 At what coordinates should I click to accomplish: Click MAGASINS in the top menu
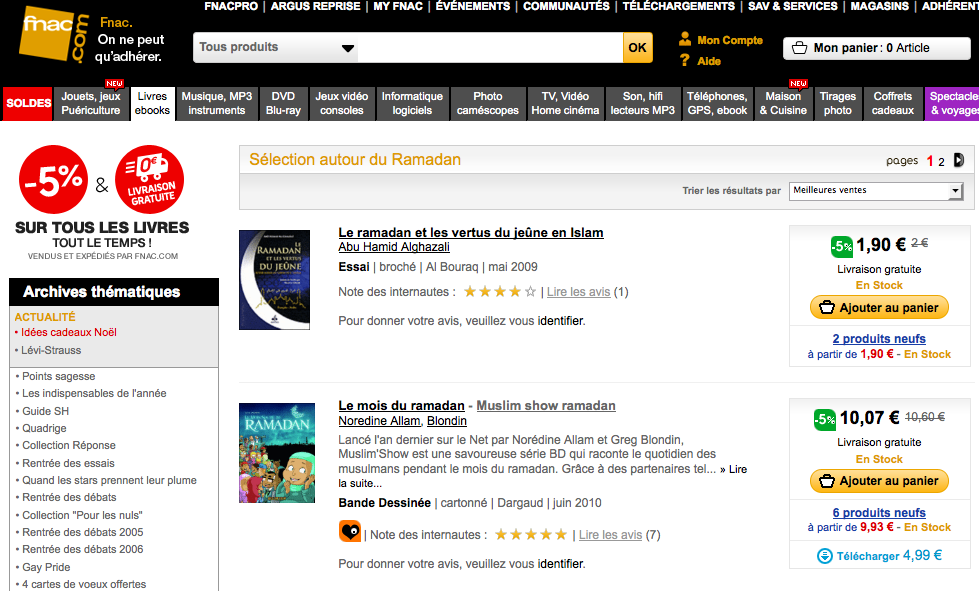(880, 6)
